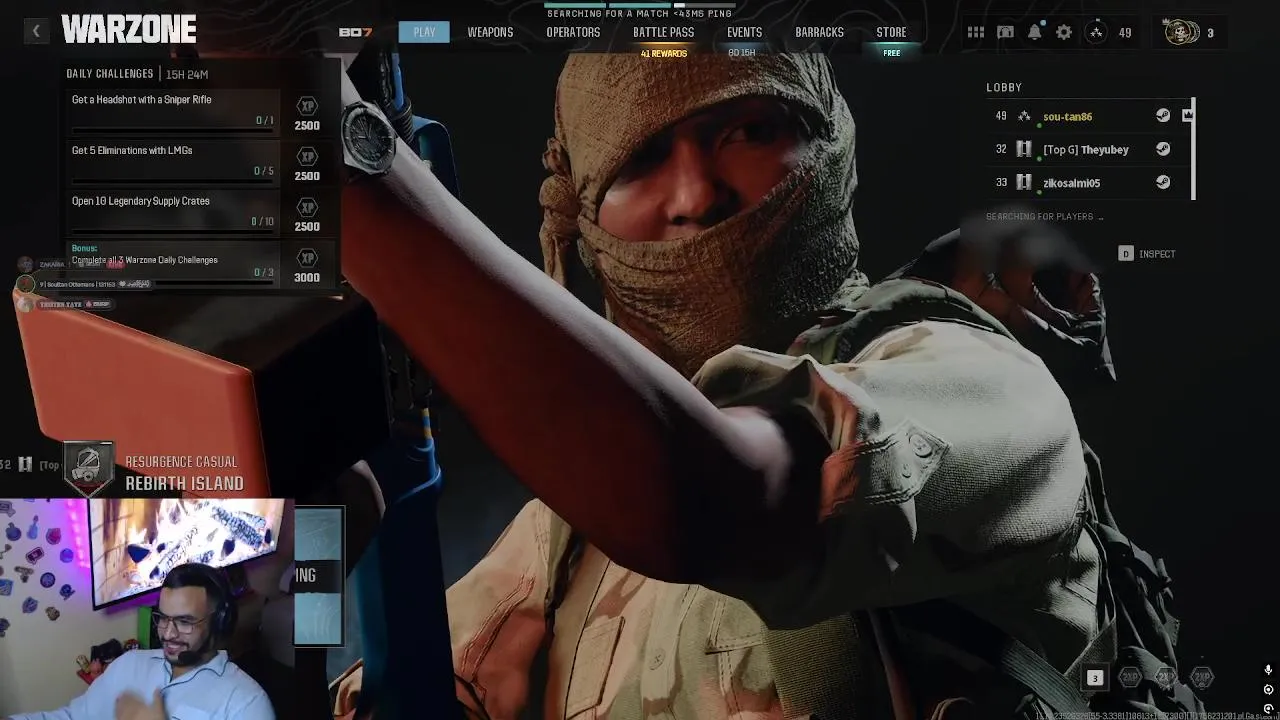This screenshot has width=1280, height=720.
Task: Open 'Open 10 Legendary Supply Crates' challenge
Action: (x=172, y=214)
